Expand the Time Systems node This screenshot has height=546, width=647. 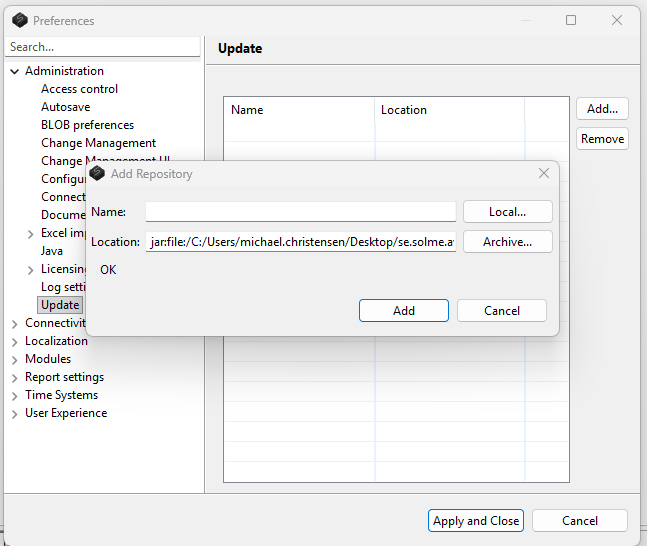pyautogui.click(x=15, y=395)
